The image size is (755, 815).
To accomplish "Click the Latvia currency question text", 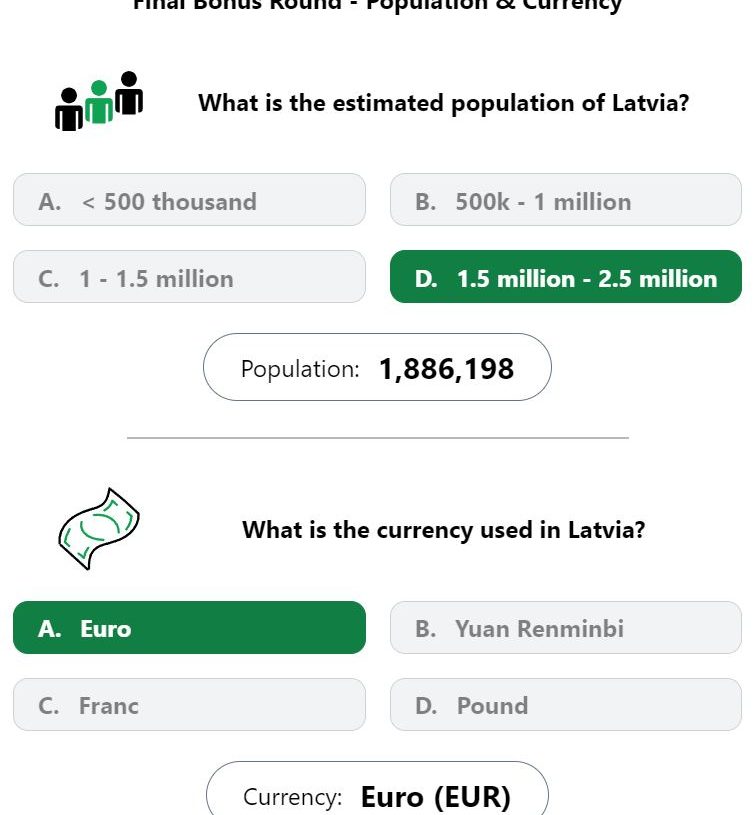I will coord(444,530).
